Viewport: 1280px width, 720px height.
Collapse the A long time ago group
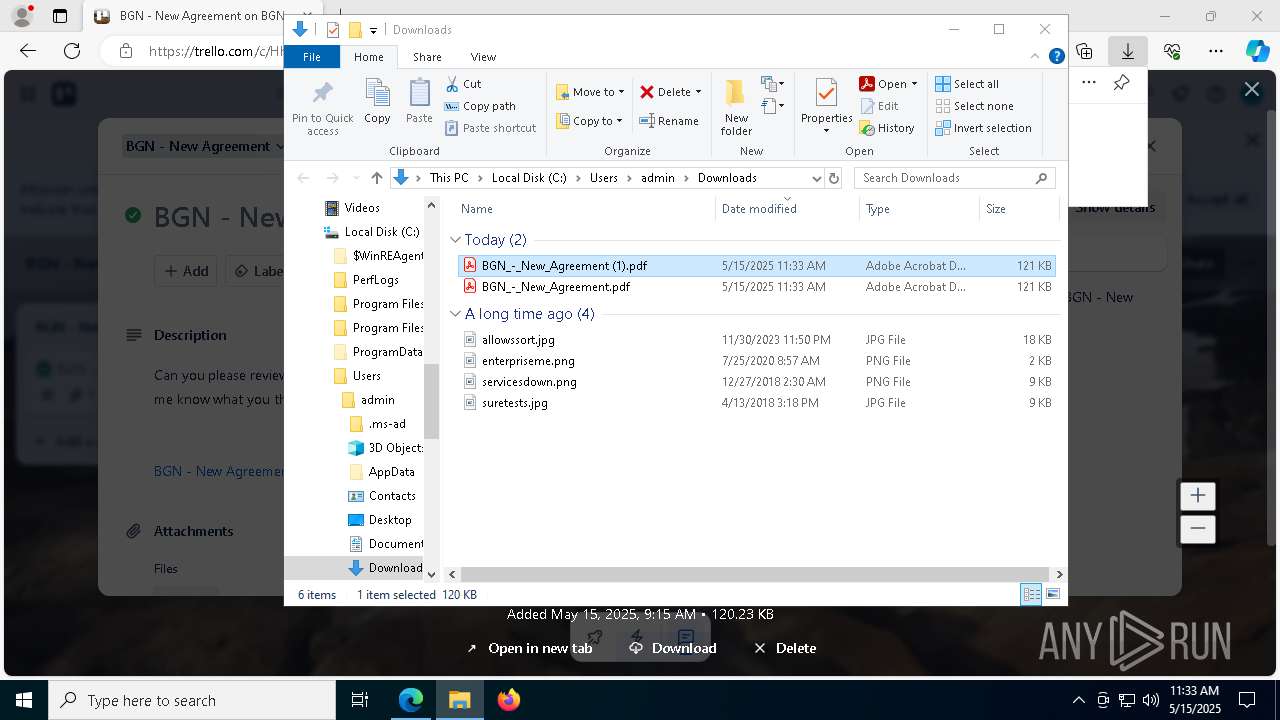[455, 314]
